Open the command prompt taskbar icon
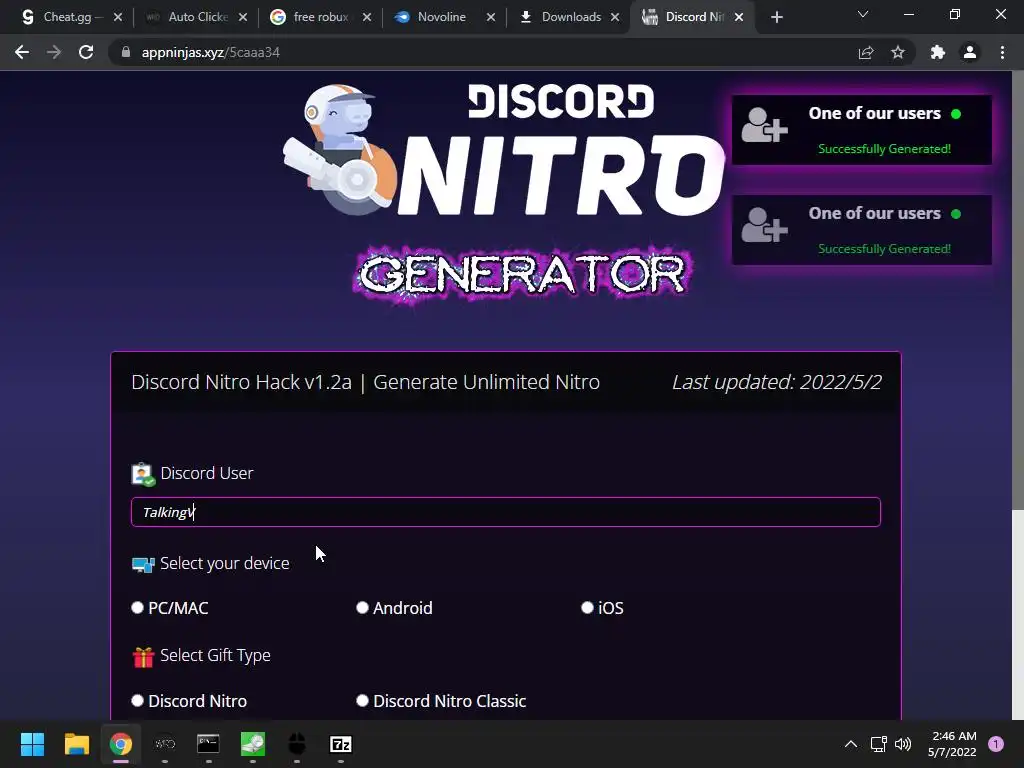 208,744
